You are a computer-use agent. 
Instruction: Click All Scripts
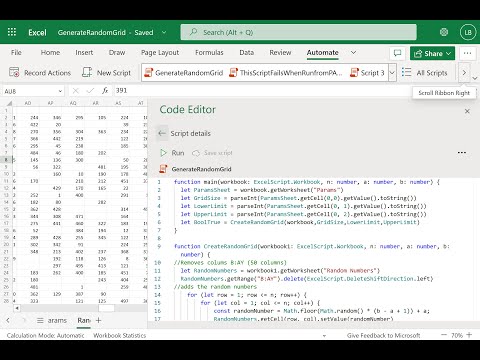(x=425, y=73)
